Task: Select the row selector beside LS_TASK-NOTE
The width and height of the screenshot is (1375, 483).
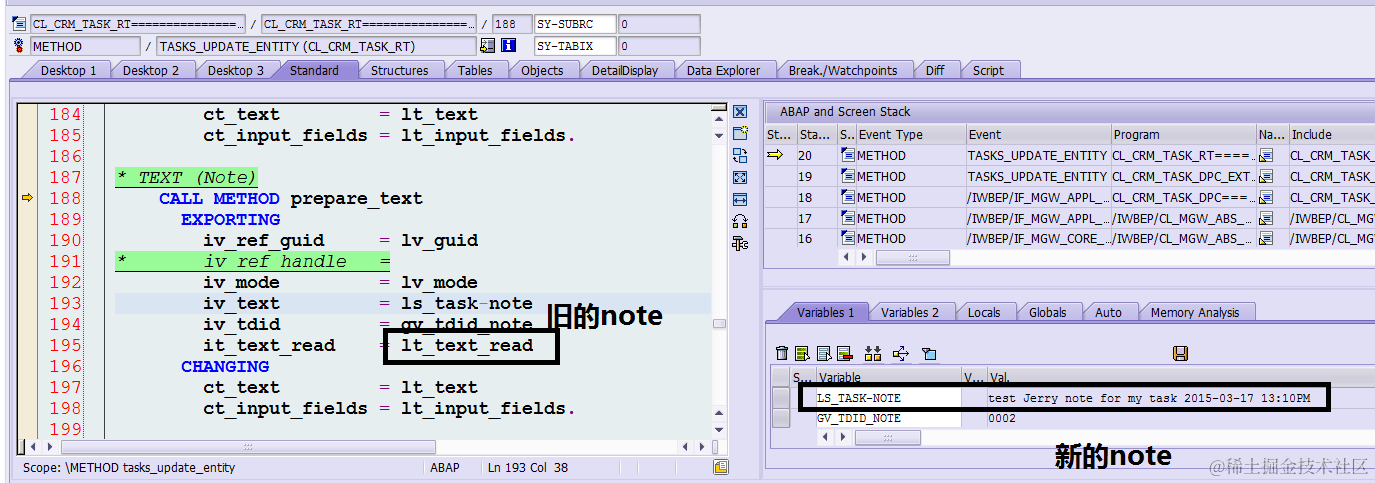Action: click(x=781, y=398)
